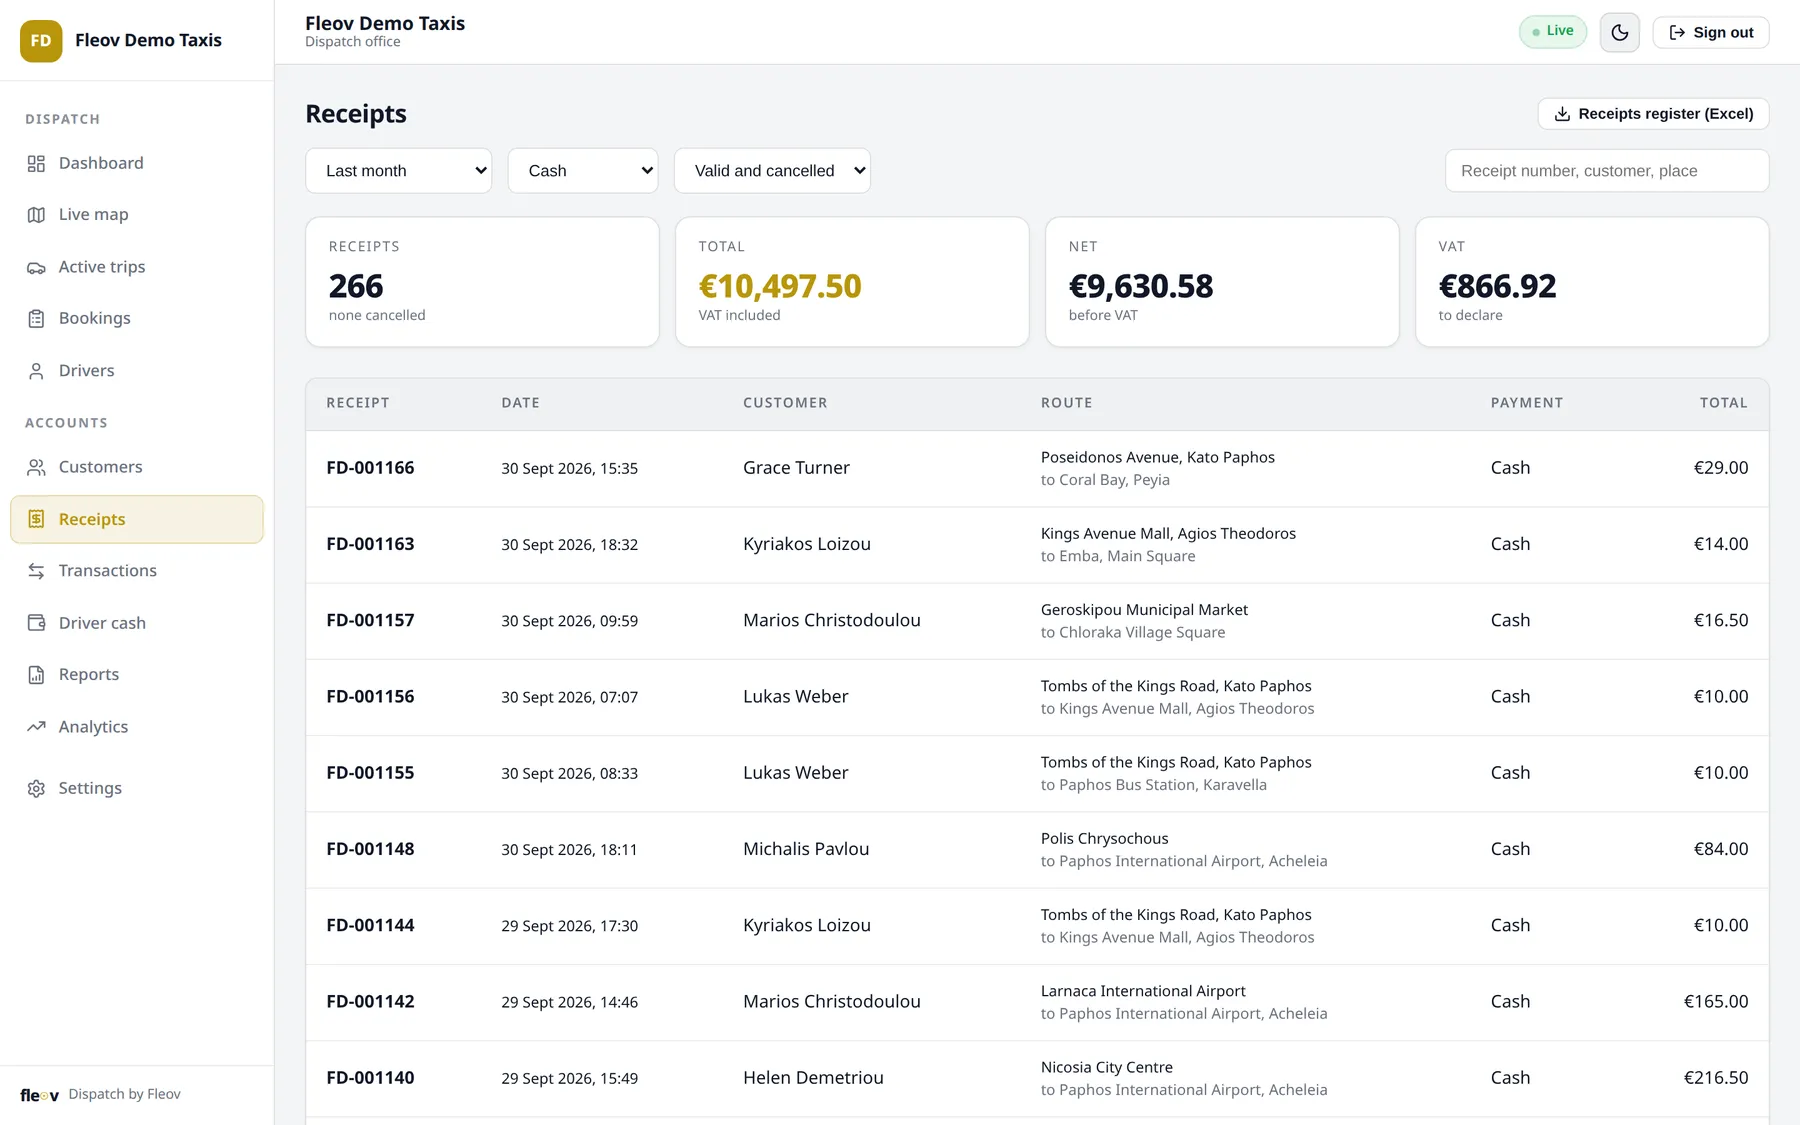Click customer Grace Turner
Image resolution: width=1800 pixels, height=1125 pixels.
click(x=796, y=468)
